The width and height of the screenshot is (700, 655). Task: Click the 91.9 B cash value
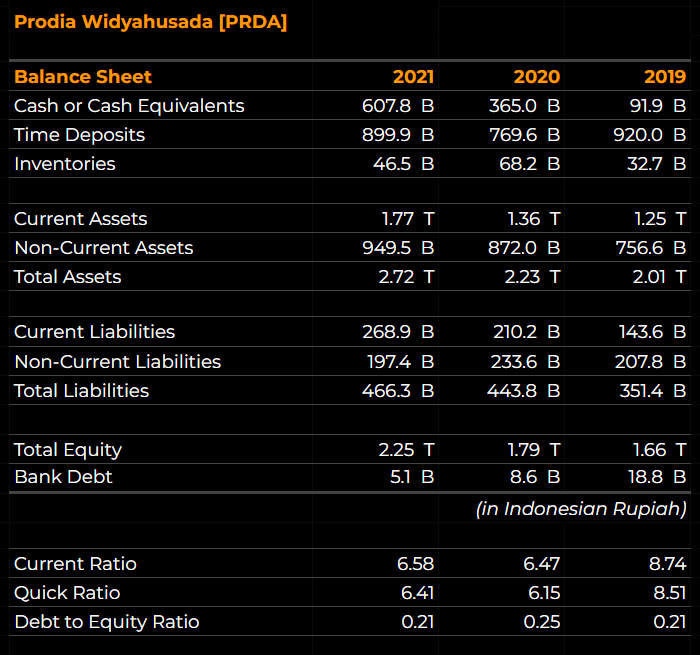pos(658,106)
